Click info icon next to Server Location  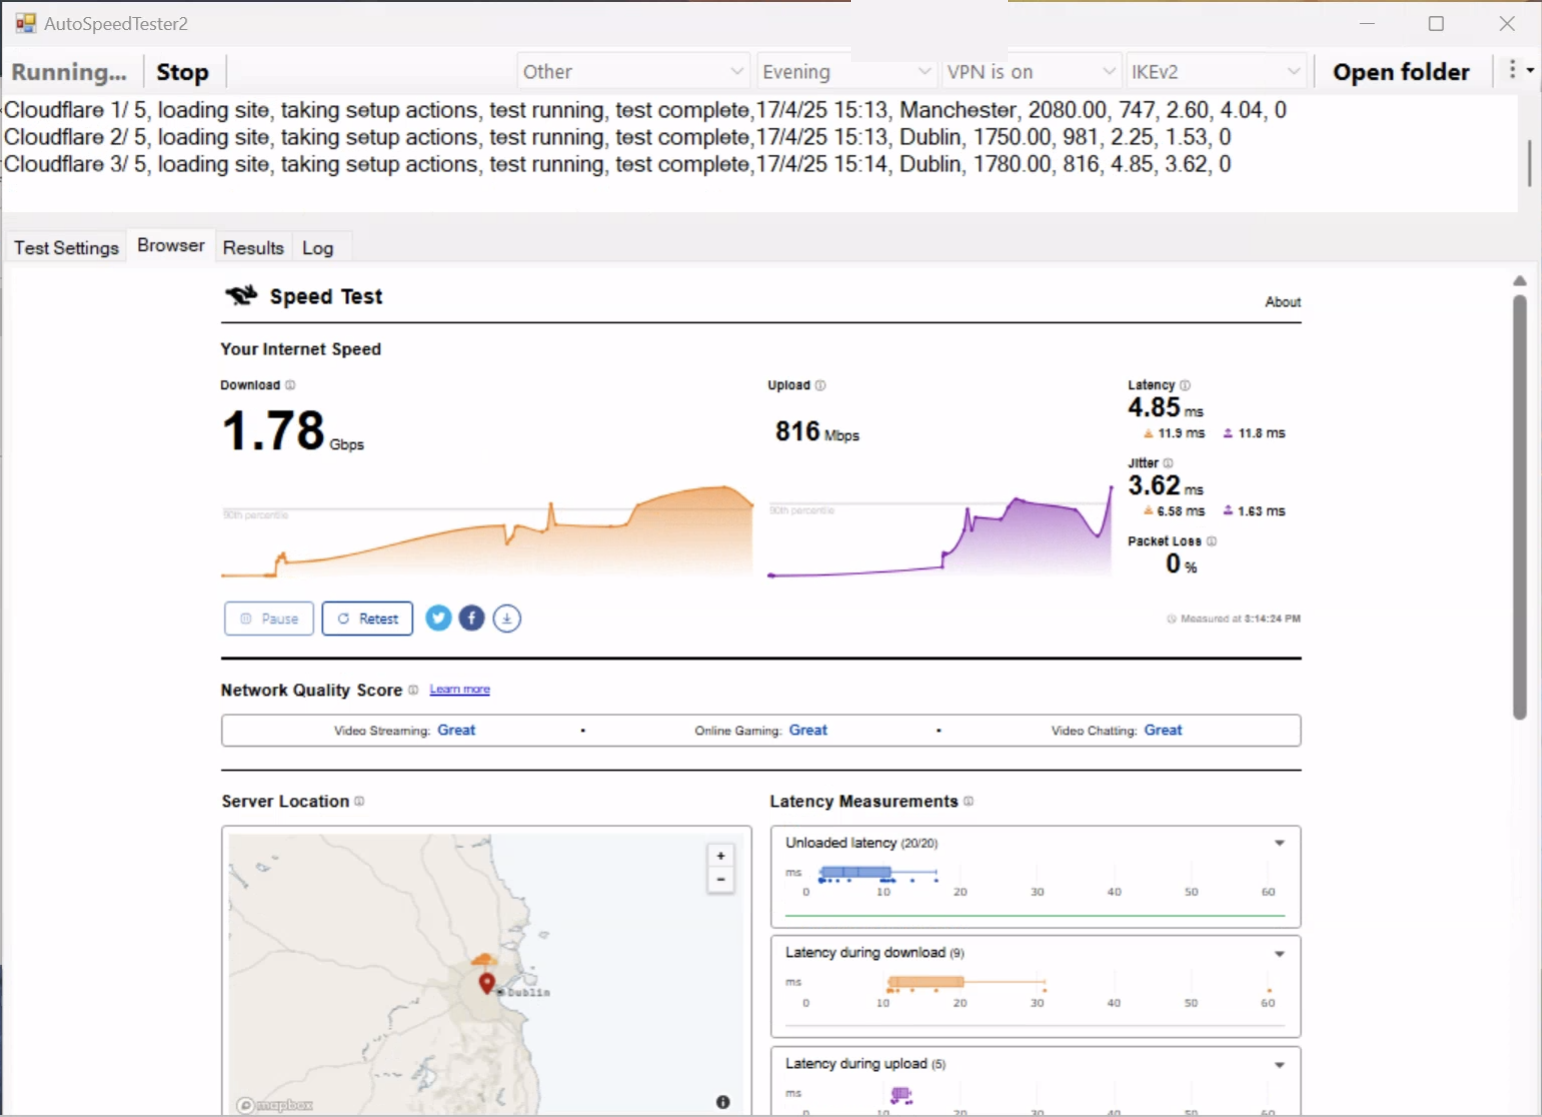pyautogui.click(x=360, y=801)
